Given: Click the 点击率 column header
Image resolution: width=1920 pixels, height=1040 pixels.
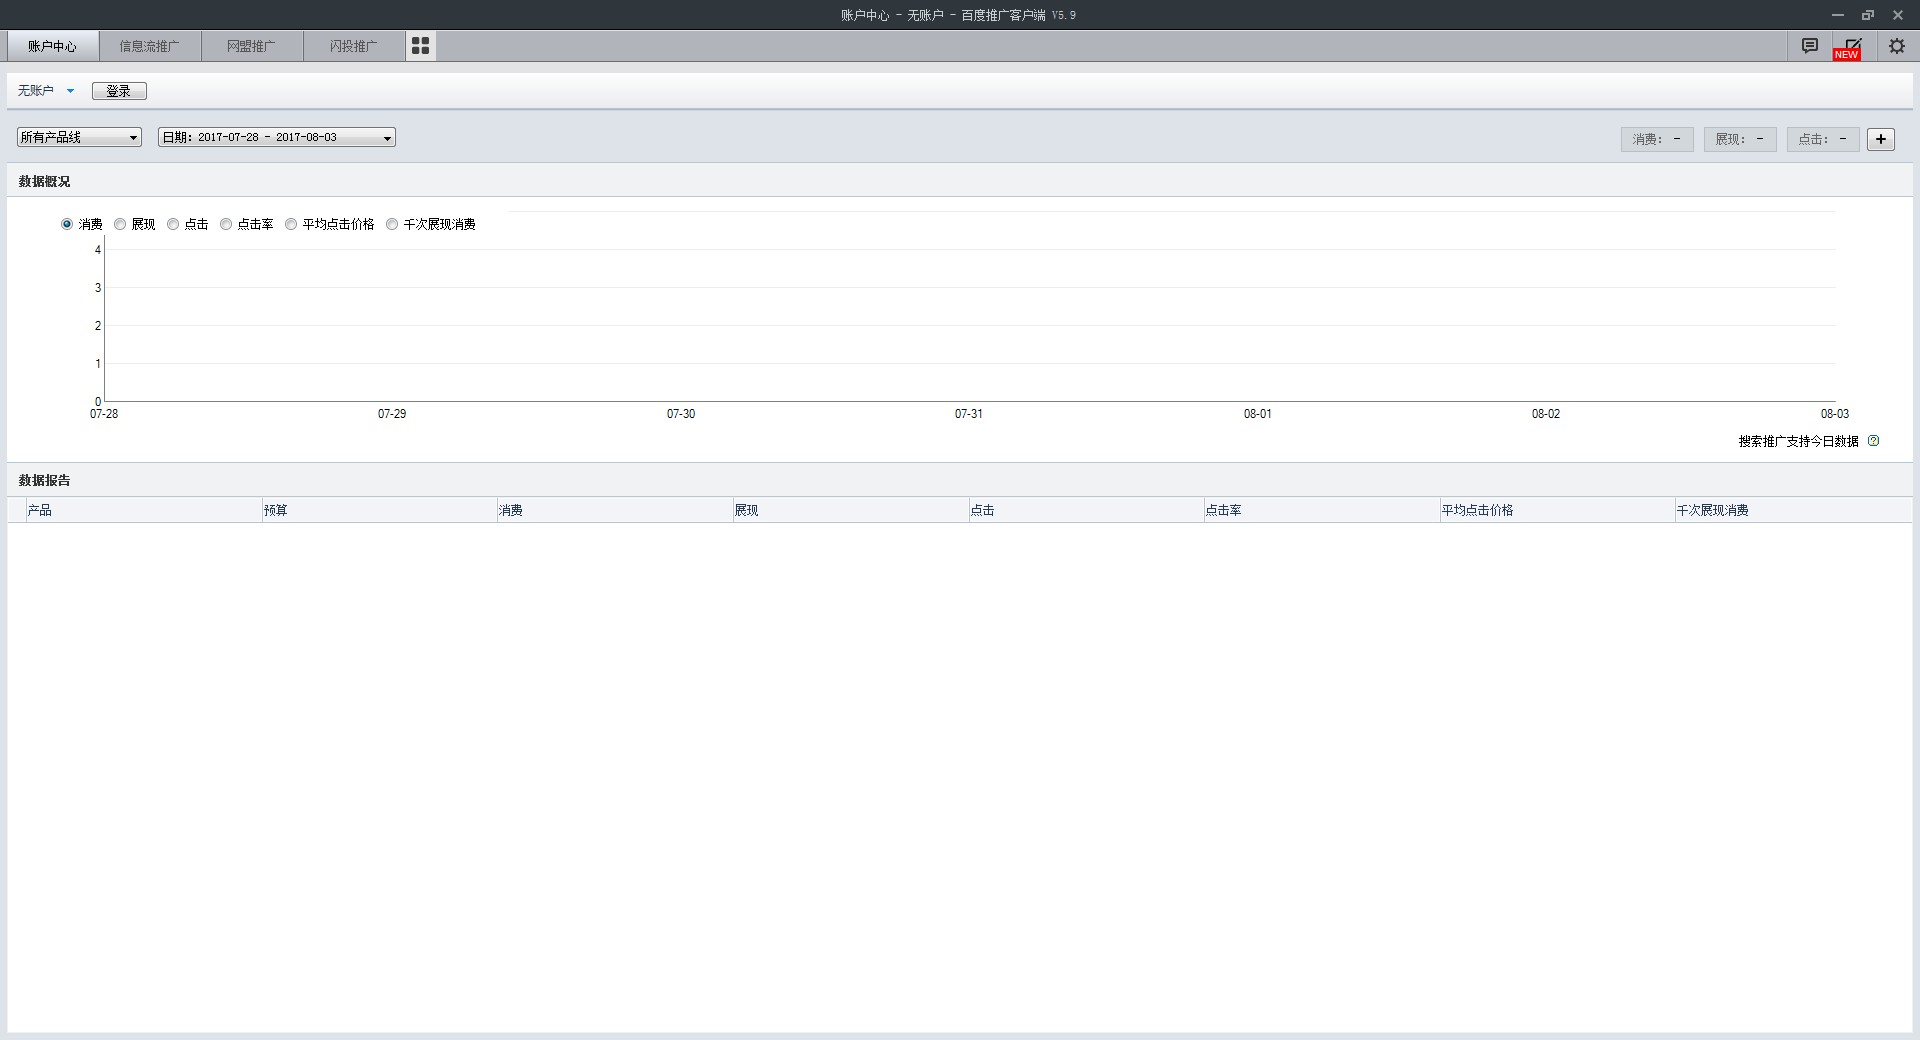Looking at the screenshot, I should tap(1223, 510).
